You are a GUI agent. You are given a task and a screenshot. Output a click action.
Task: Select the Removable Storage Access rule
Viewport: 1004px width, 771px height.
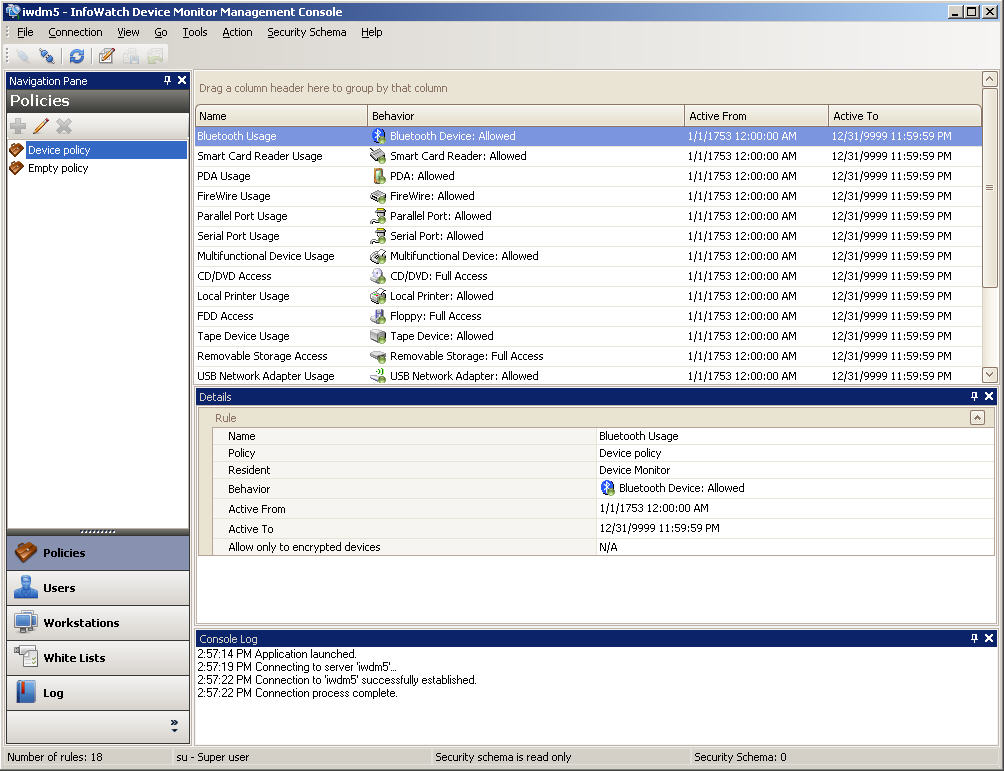[588, 356]
